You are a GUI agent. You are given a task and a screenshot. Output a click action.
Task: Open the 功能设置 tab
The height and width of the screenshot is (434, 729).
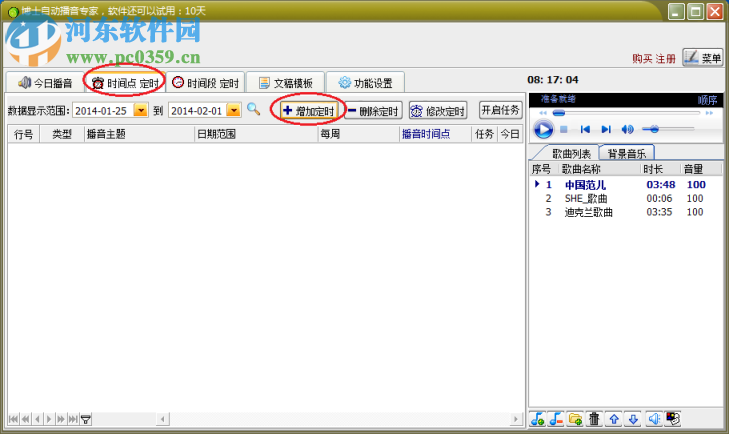(365, 83)
